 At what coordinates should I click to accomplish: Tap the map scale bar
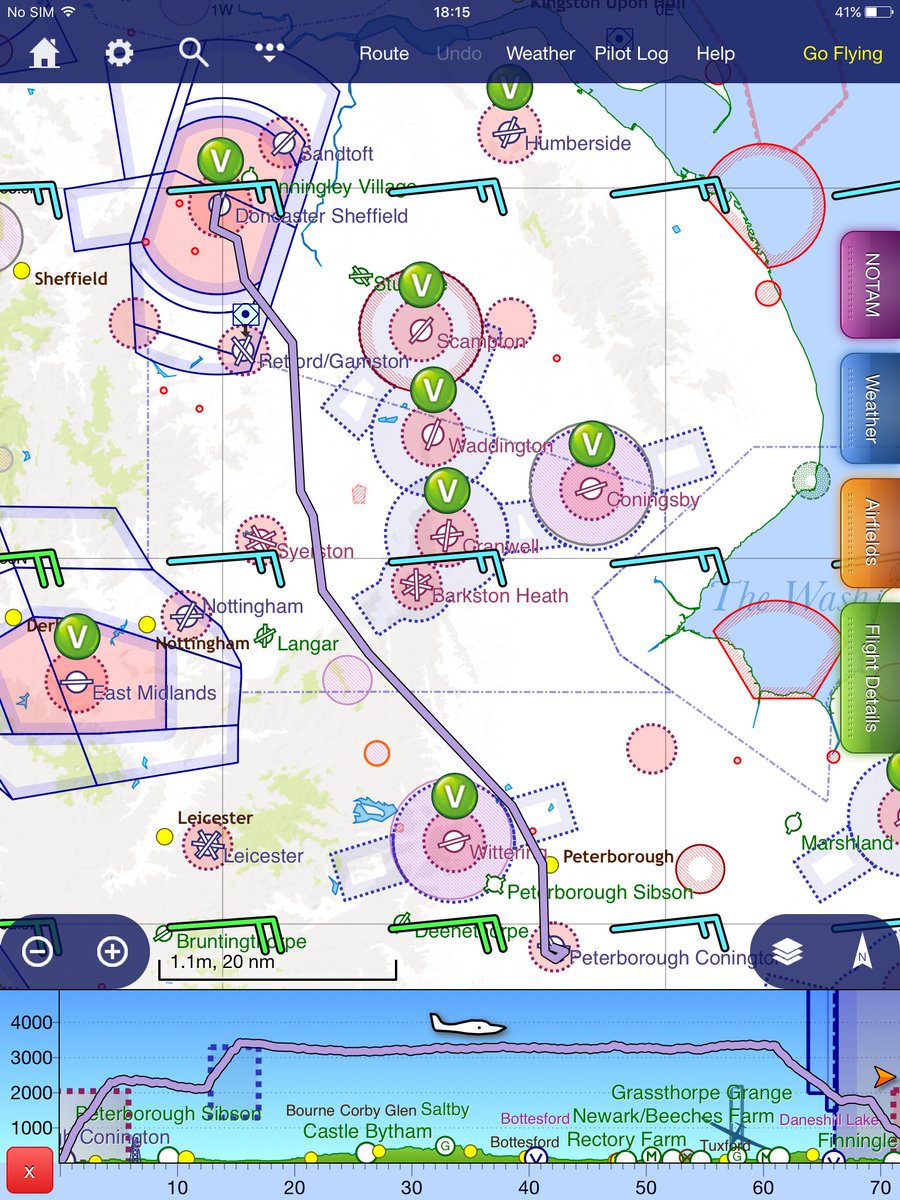pyautogui.click(x=277, y=967)
